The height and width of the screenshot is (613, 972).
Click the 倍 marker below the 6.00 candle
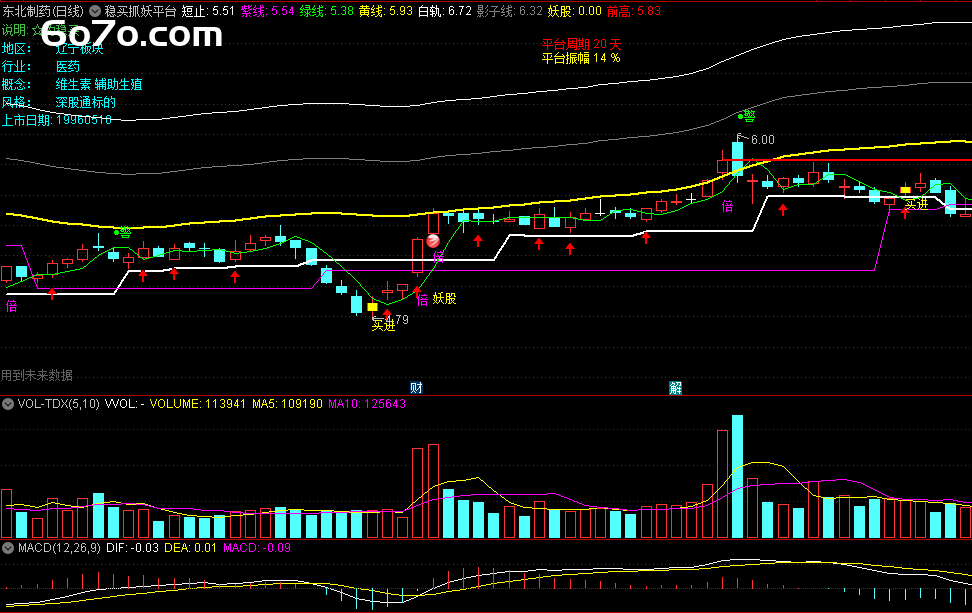pos(727,206)
